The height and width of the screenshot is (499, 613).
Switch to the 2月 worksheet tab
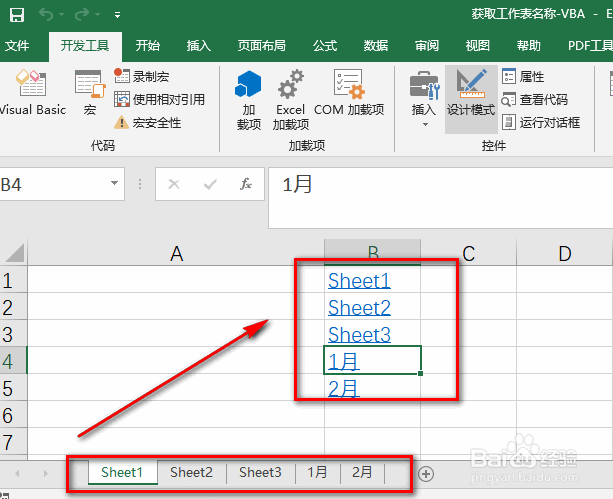tap(362, 472)
